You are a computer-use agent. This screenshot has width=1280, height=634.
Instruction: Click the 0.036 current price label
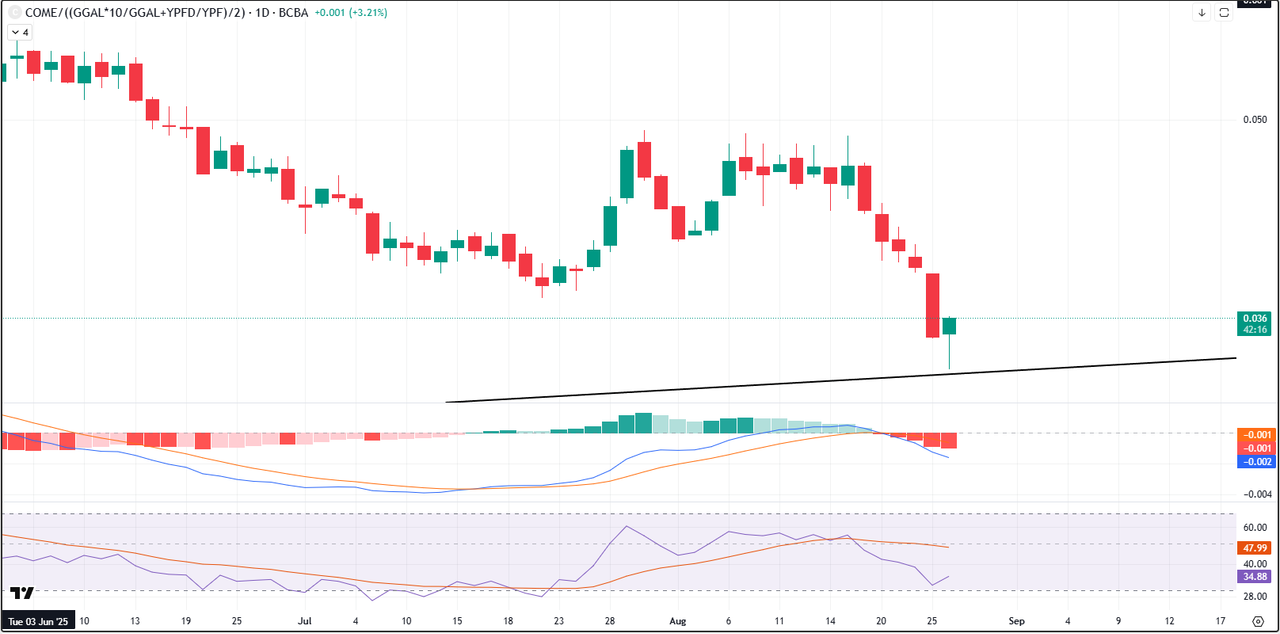[1257, 318]
